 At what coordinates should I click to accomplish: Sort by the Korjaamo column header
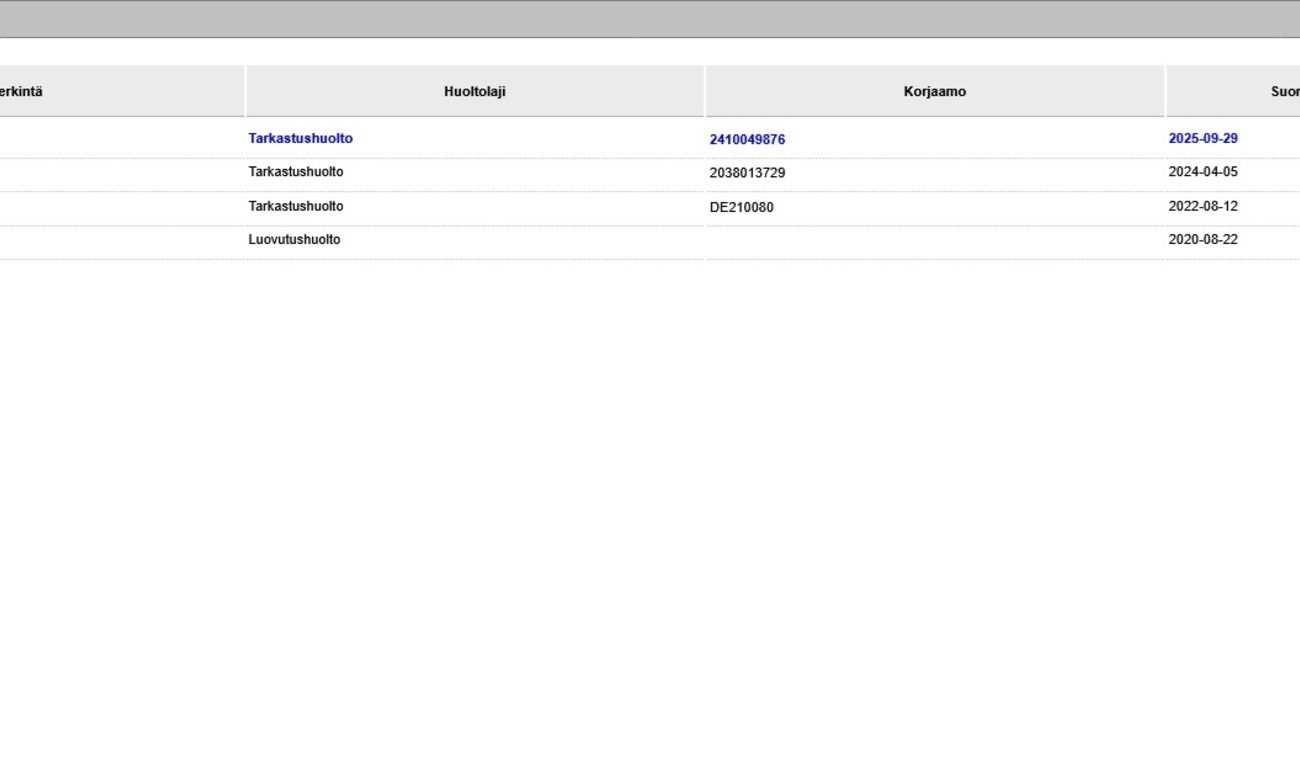coord(934,91)
